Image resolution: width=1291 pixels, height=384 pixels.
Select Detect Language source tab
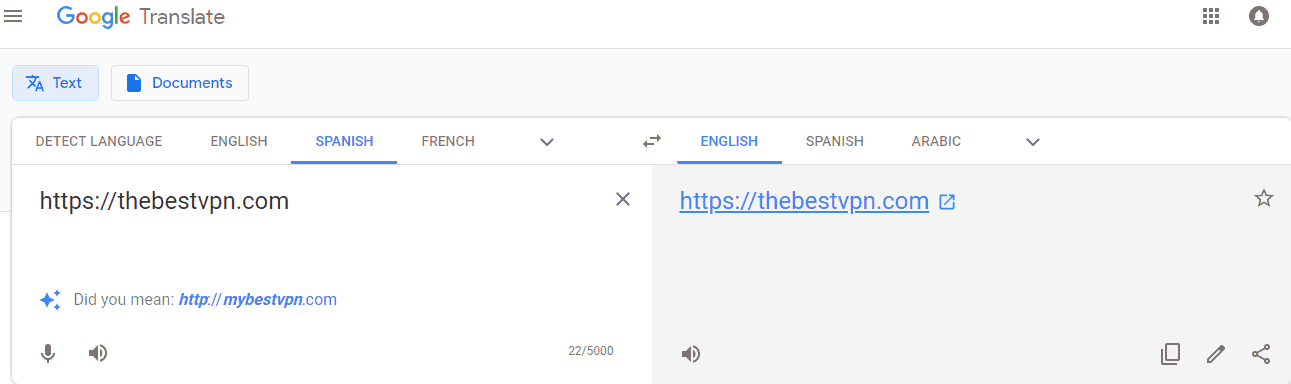point(99,141)
